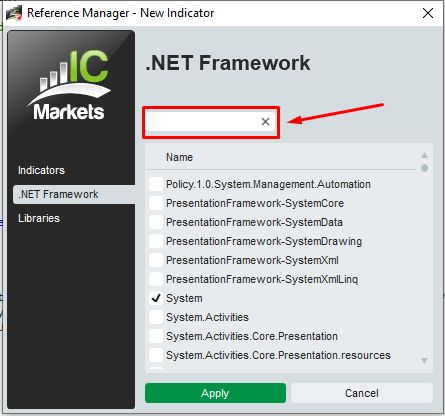Image resolution: width=445 pixels, height=416 pixels.
Task: Sort by the Name column header
Action: 179,157
